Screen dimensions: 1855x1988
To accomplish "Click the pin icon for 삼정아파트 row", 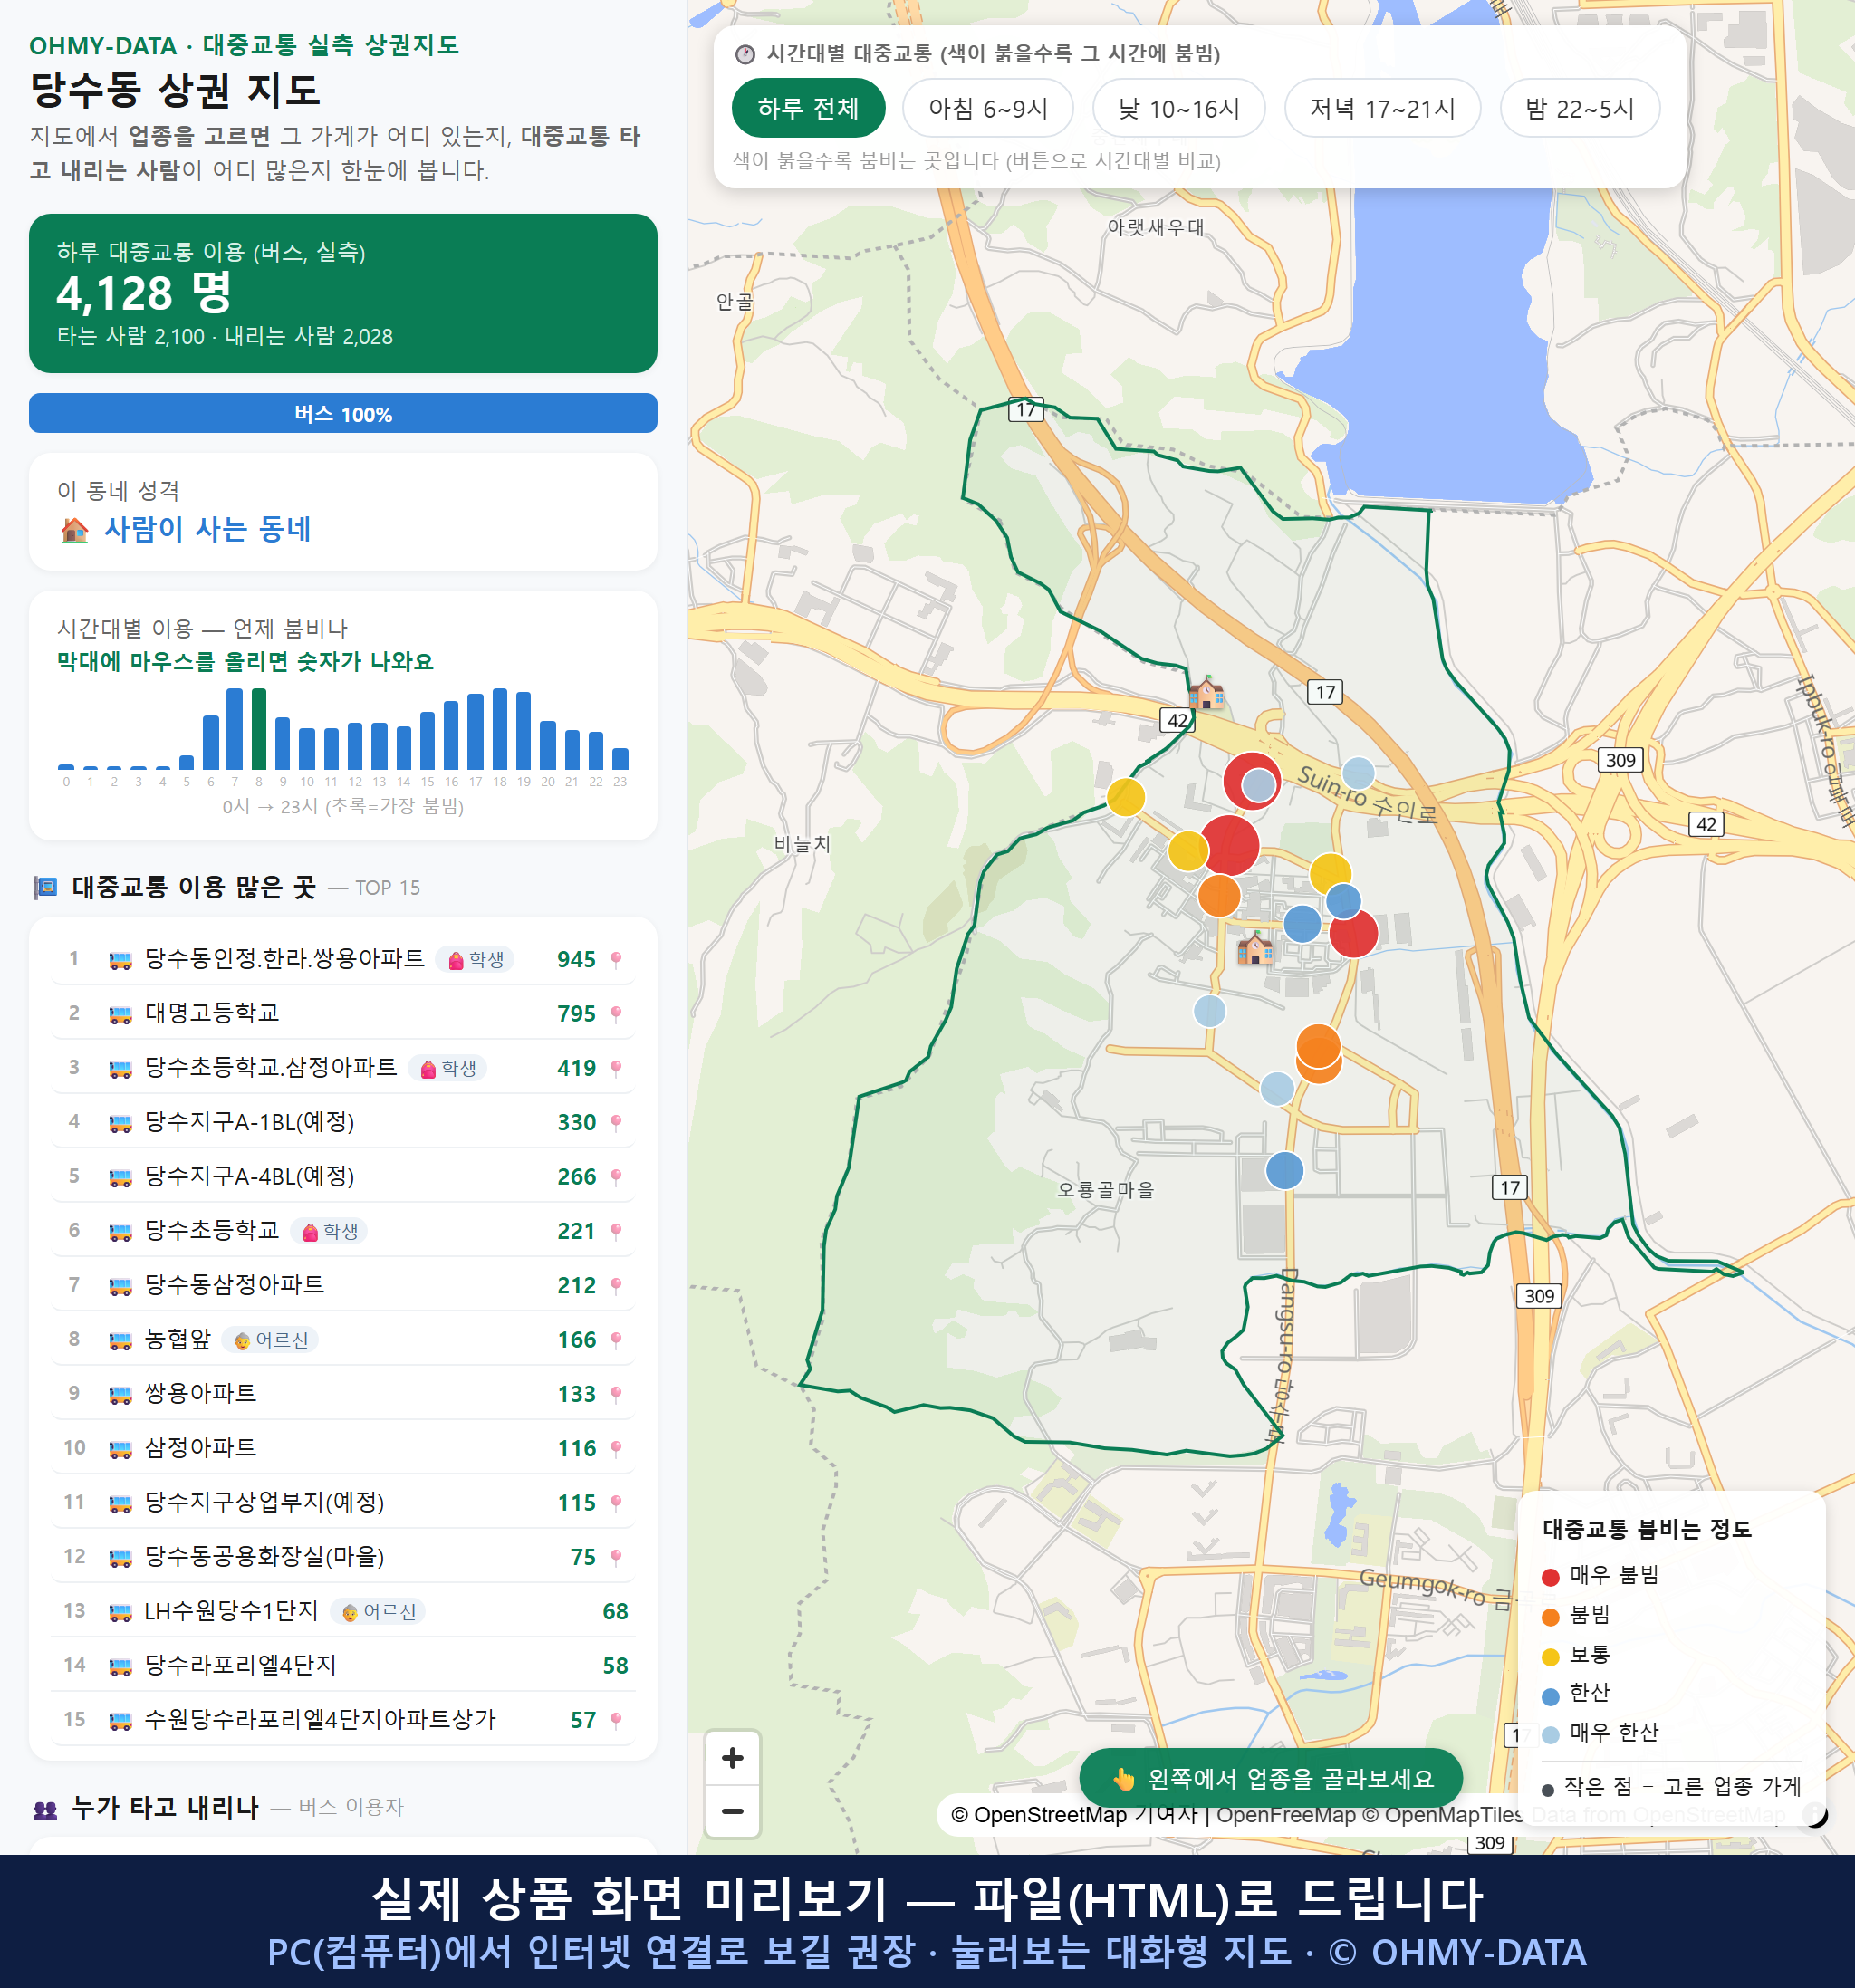I will point(616,1448).
